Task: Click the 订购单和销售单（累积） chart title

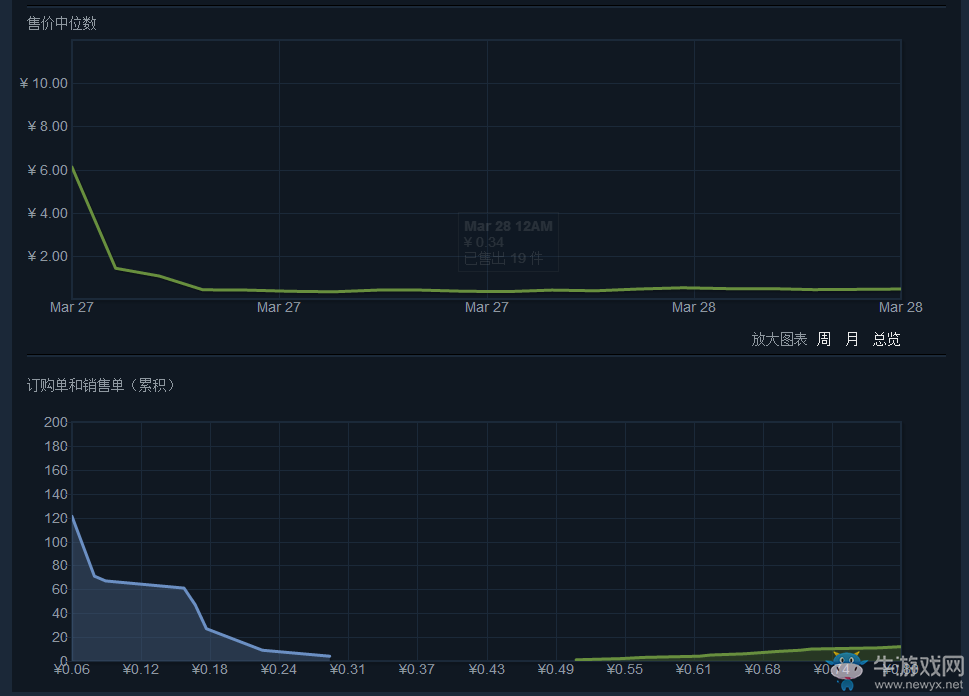Action: click(x=102, y=385)
